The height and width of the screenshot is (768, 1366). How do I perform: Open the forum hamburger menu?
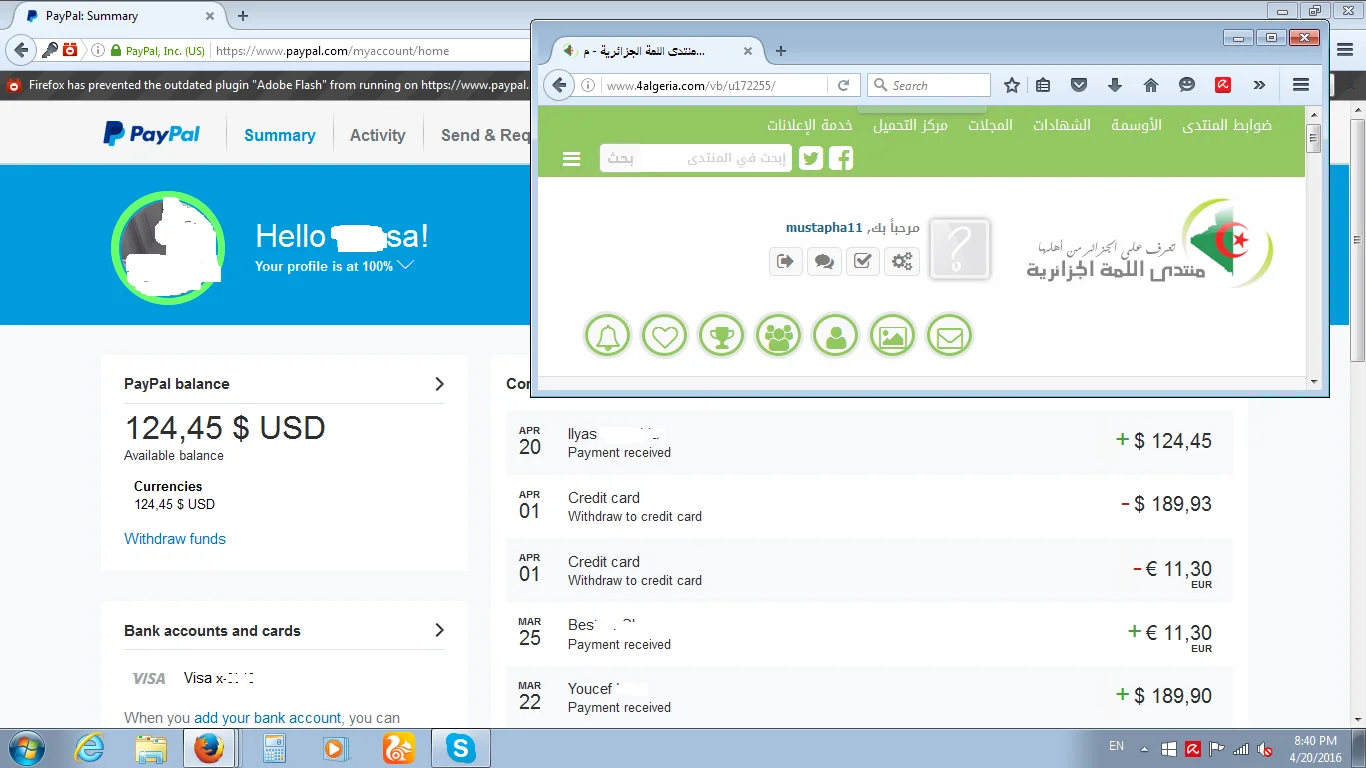[x=572, y=158]
